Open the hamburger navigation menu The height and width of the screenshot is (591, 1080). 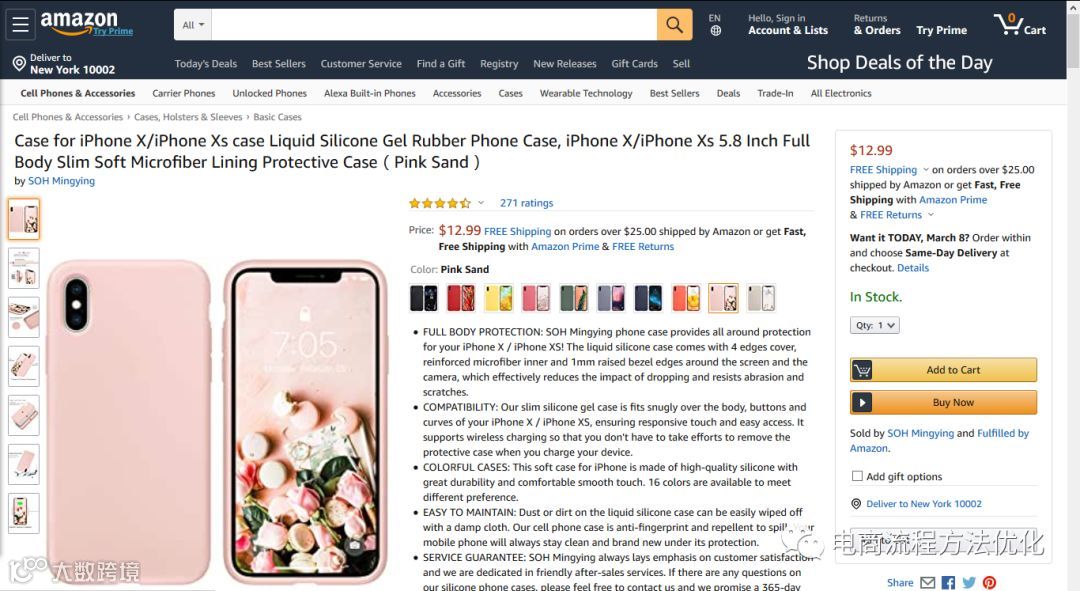click(x=21, y=25)
